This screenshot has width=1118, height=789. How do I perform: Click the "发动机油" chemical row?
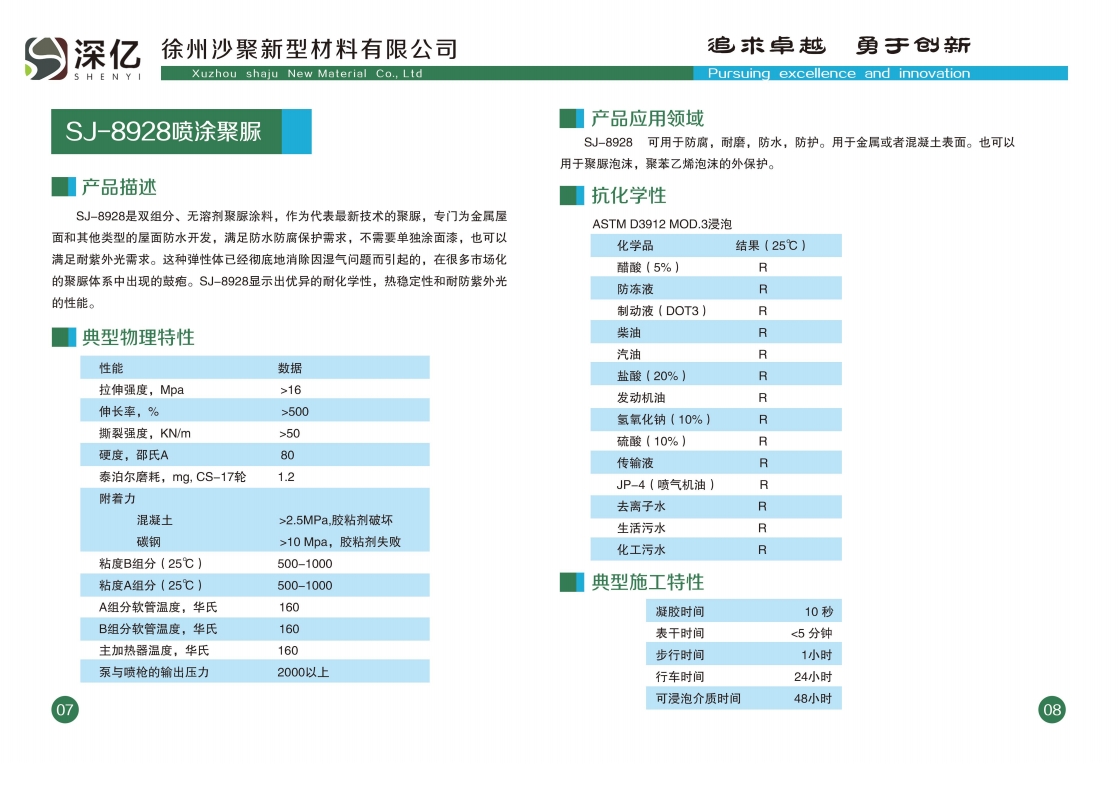716,398
